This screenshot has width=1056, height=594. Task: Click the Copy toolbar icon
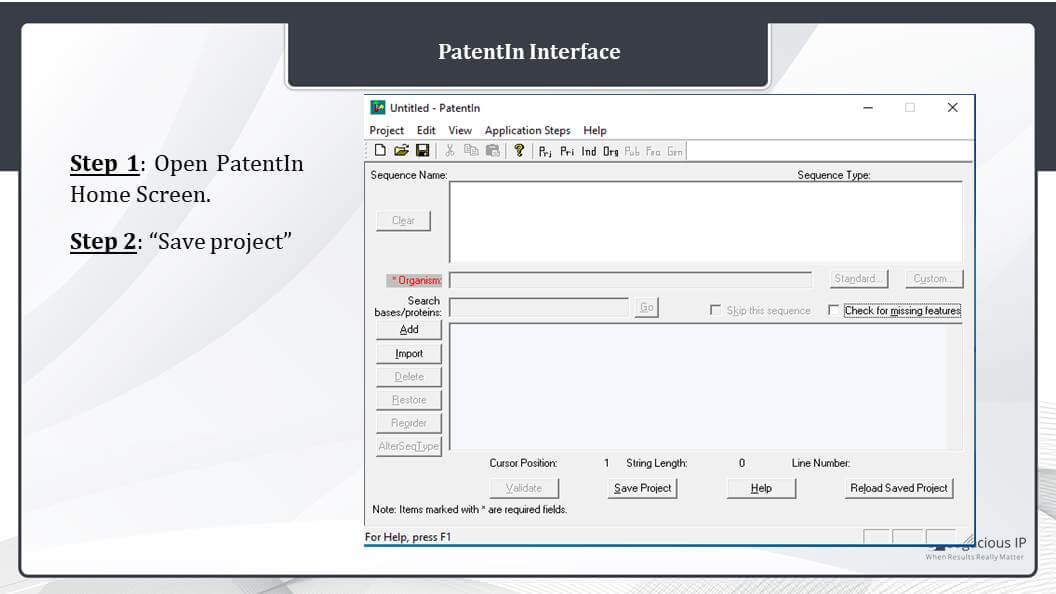point(471,151)
